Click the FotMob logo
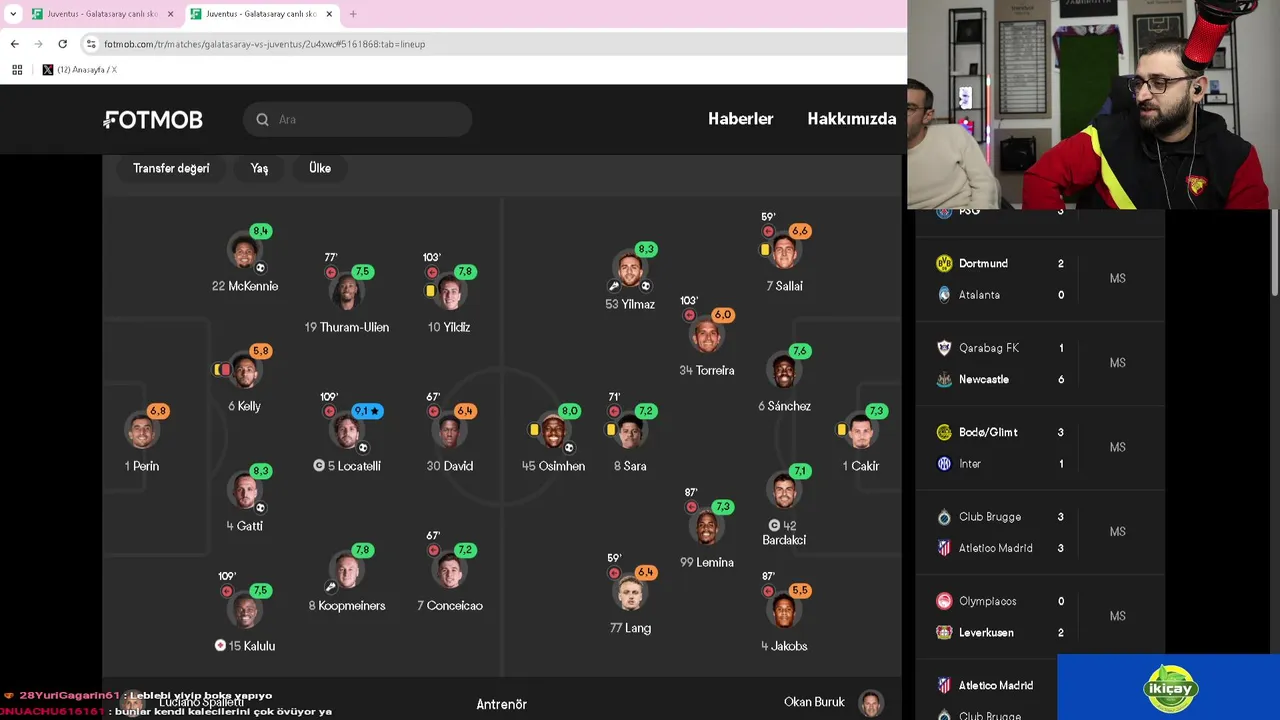The height and width of the screenshot is (720, 1280). coord(153,120)
